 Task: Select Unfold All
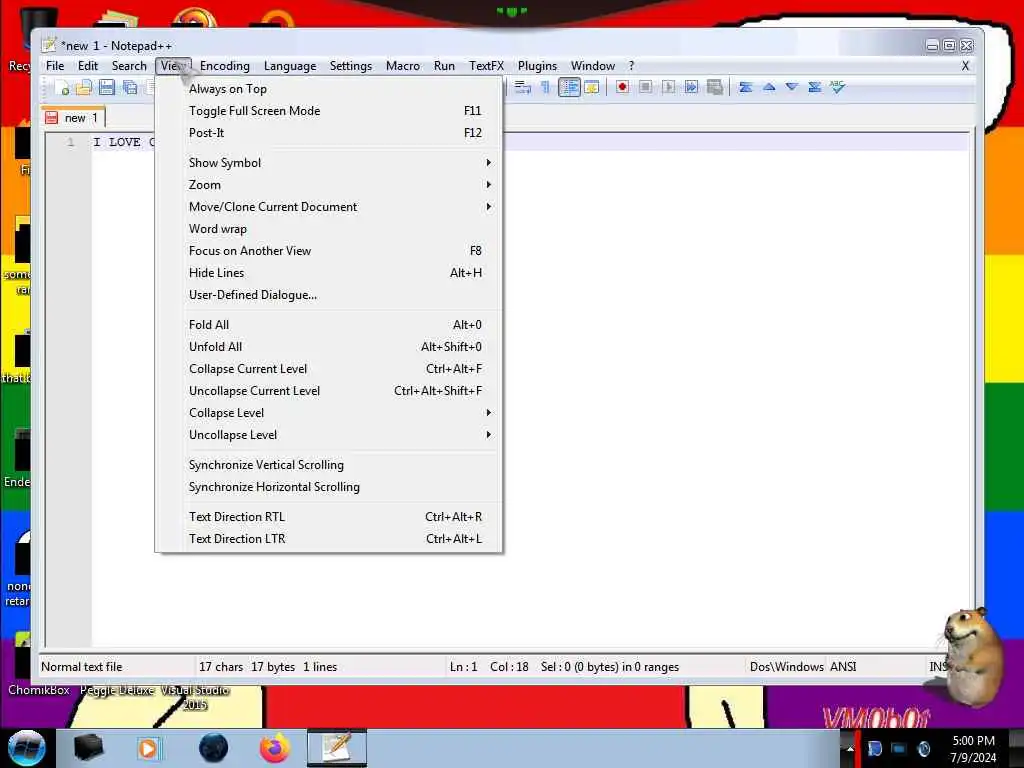point(329,347)
